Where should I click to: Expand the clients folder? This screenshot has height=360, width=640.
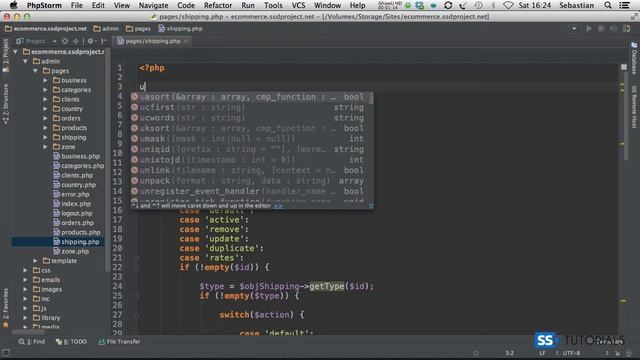(x=45, y=99)
